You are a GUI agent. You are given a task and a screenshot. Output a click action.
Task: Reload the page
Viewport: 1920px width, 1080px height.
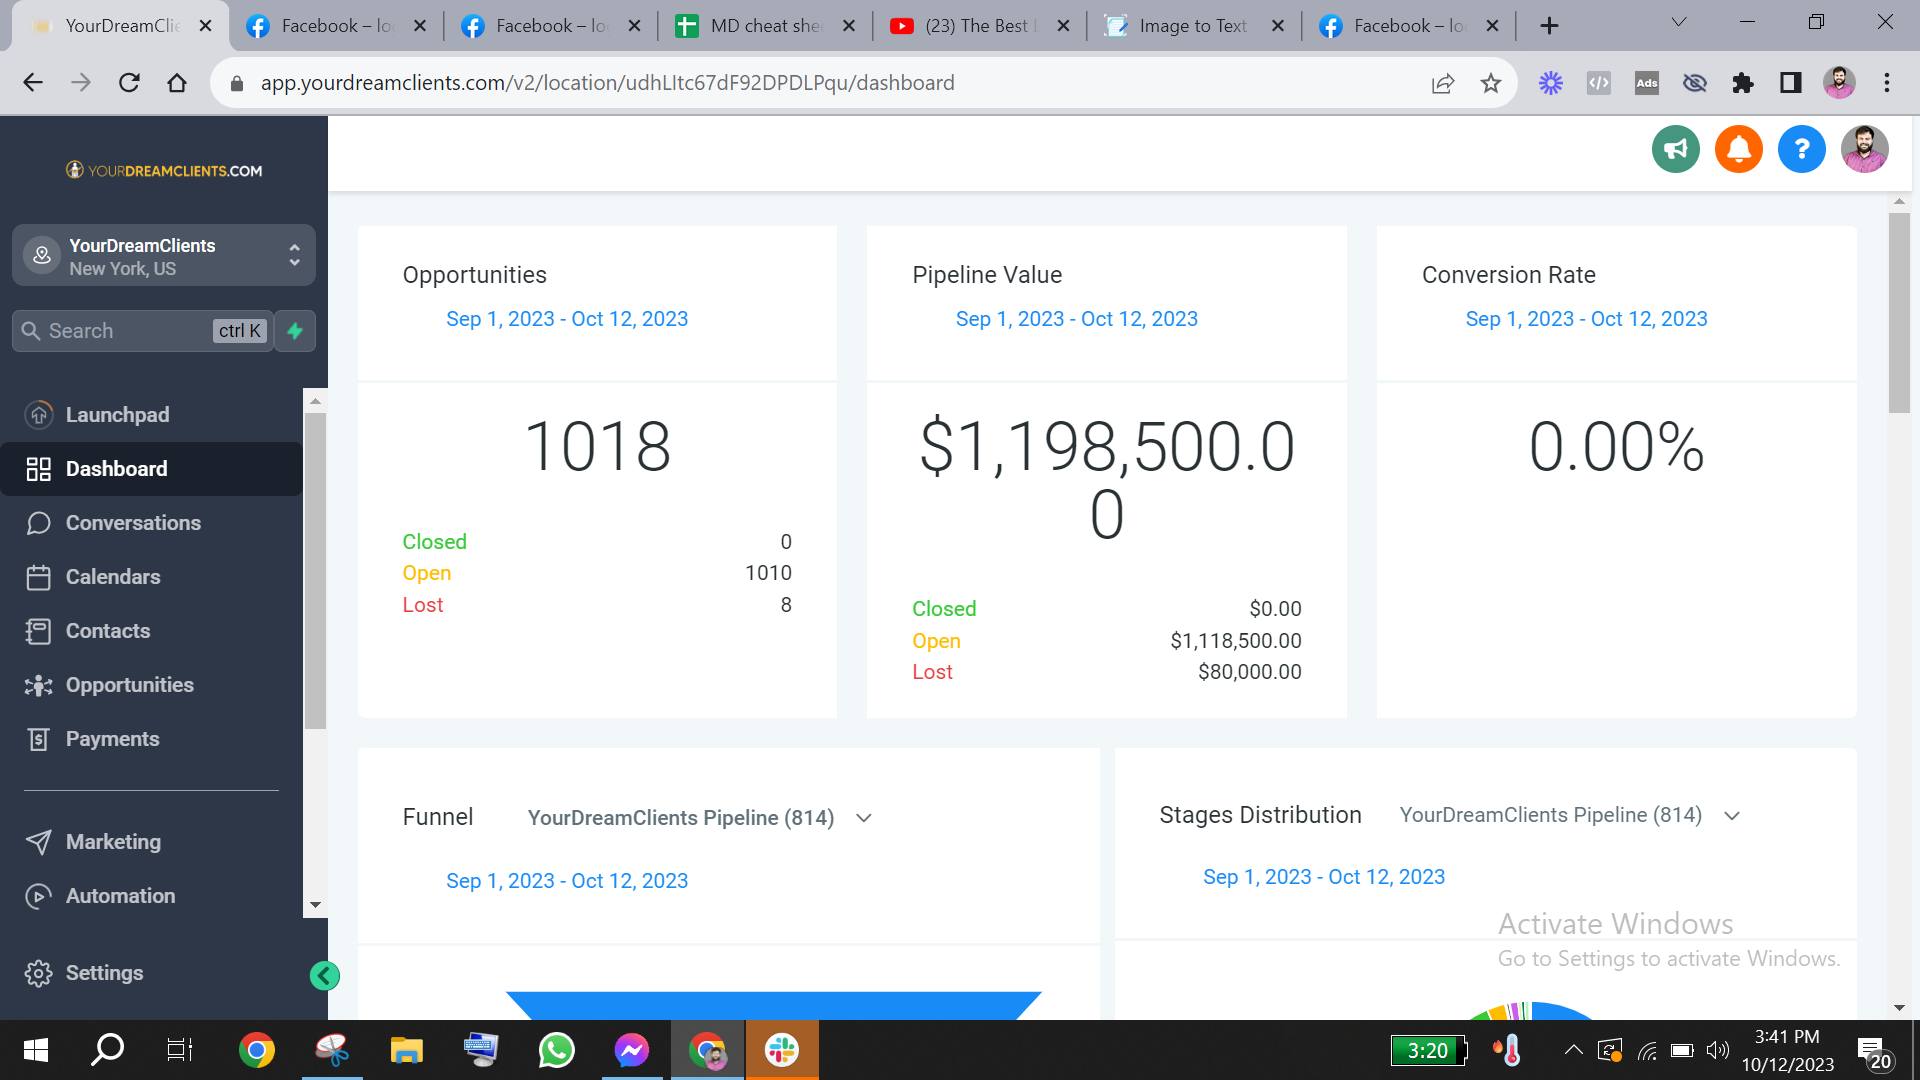point(129,83)
